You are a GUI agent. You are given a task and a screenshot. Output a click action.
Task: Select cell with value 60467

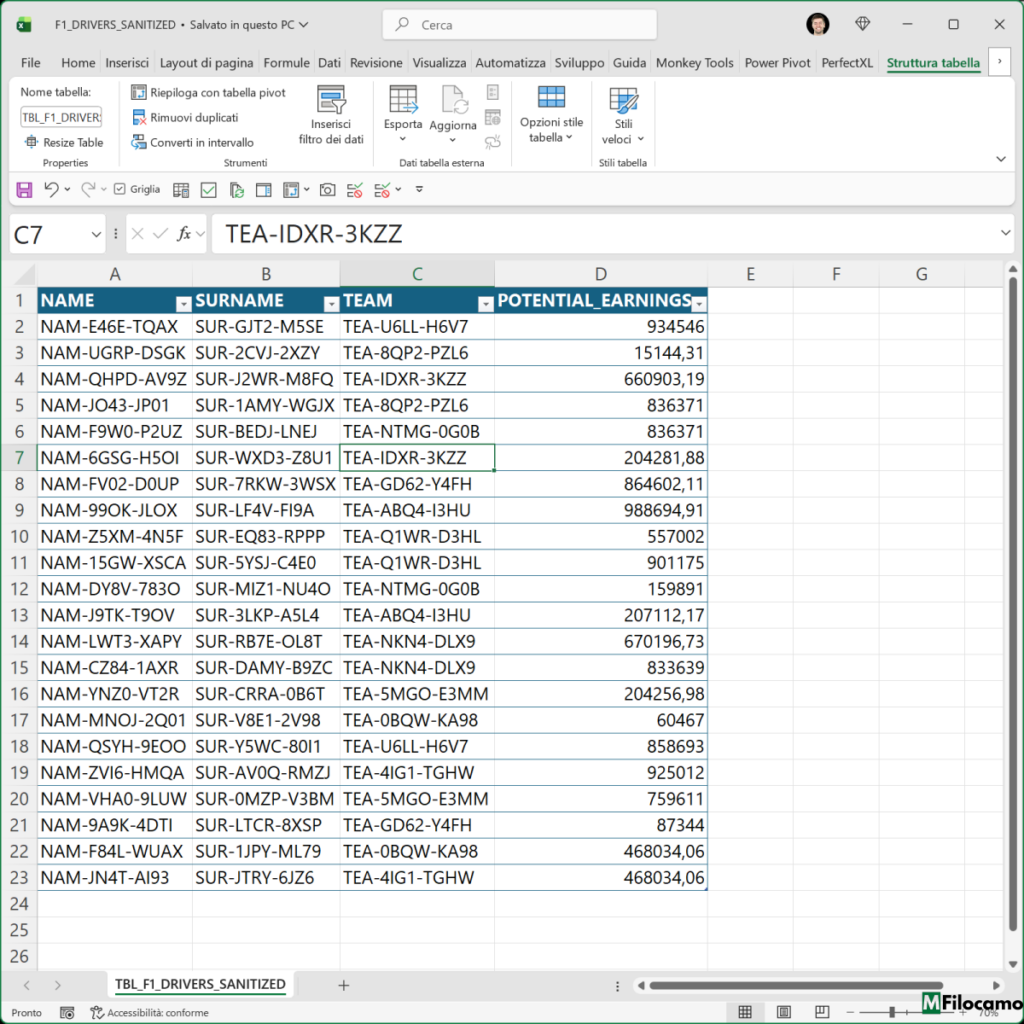601,720
